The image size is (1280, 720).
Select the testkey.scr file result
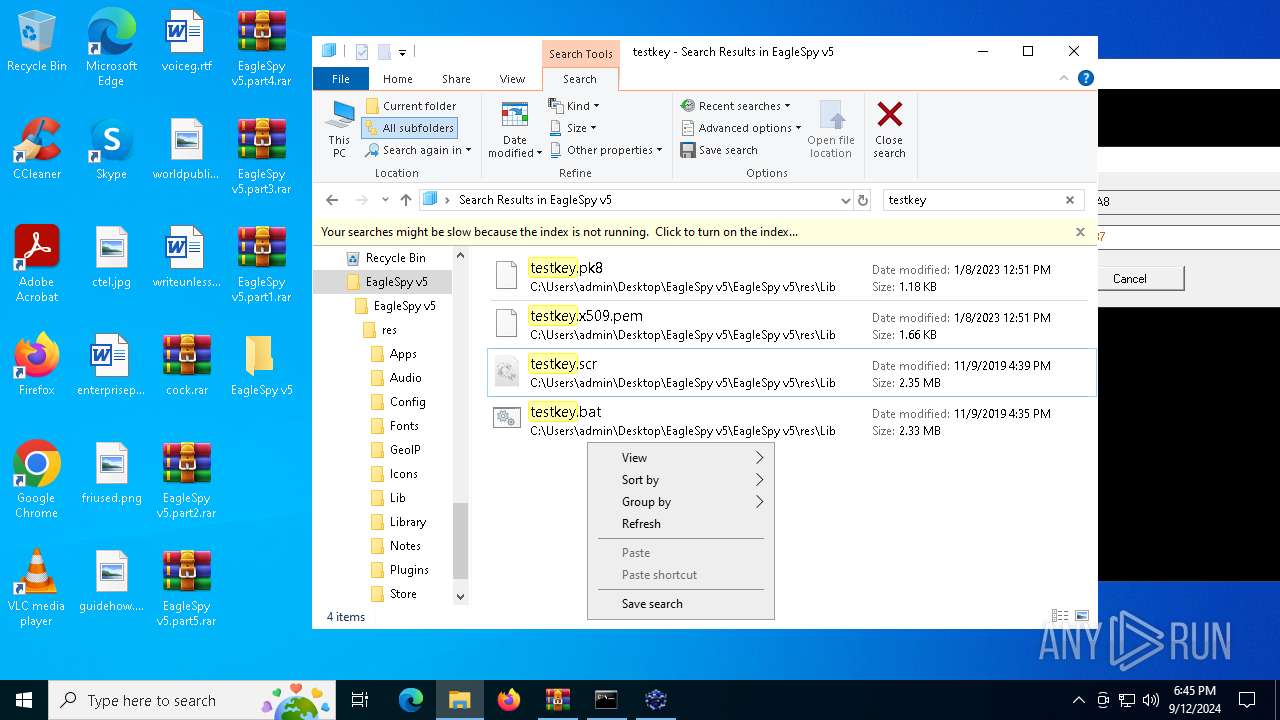tap(792, 372)
